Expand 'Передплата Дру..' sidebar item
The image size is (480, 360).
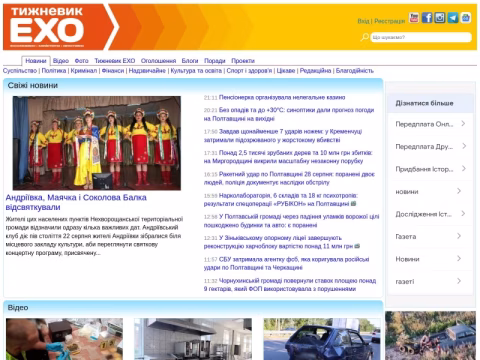(430, 146)
